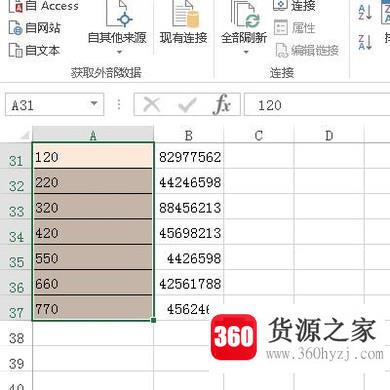The height and width of the screenshot is (390, 390).
Task: Select row 33 header
Action: pyautogui.click(x=16, y=207)
